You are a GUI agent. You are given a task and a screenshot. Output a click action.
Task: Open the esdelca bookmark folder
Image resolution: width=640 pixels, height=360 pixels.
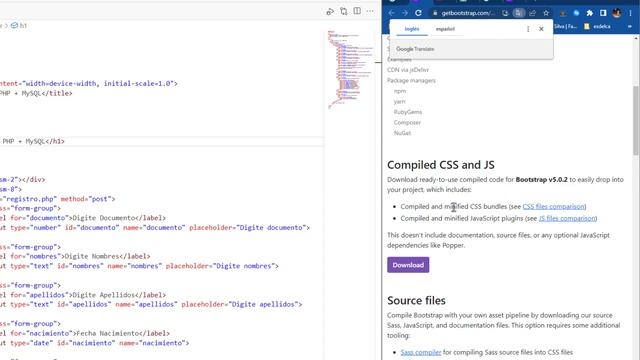597,27
